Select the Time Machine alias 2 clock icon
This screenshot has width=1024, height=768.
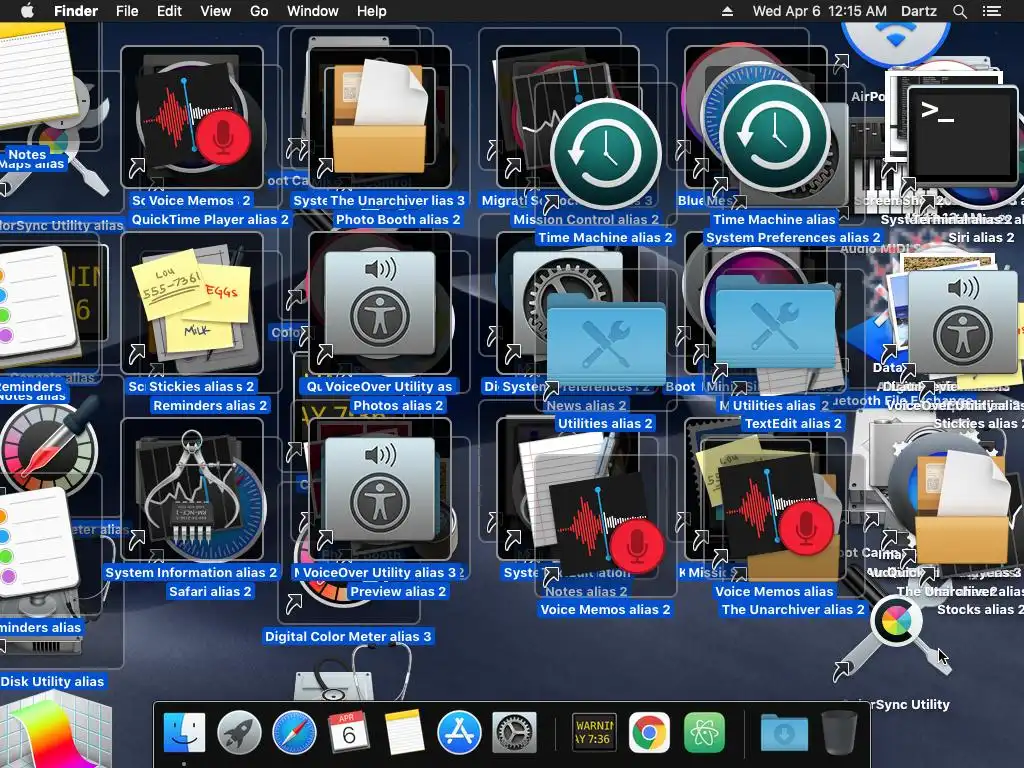pyautogui.click(x=606, y=153)
